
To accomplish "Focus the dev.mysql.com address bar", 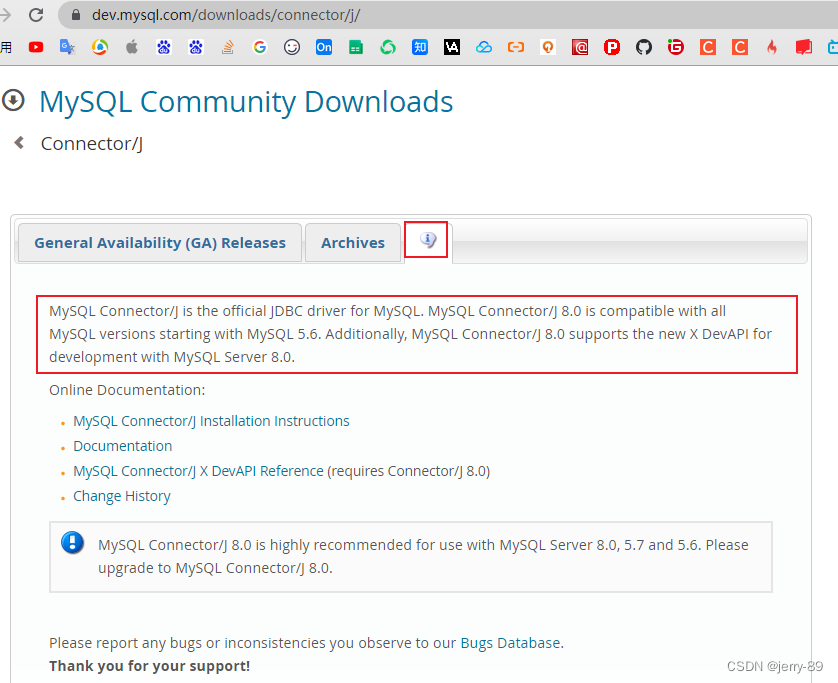I will pos(449,15).
